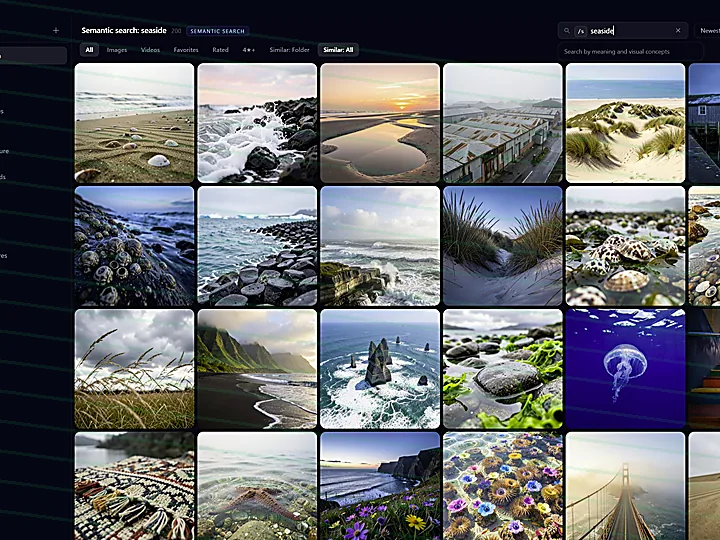Open colorful sea anemones thumbnail

click(503, 486)
